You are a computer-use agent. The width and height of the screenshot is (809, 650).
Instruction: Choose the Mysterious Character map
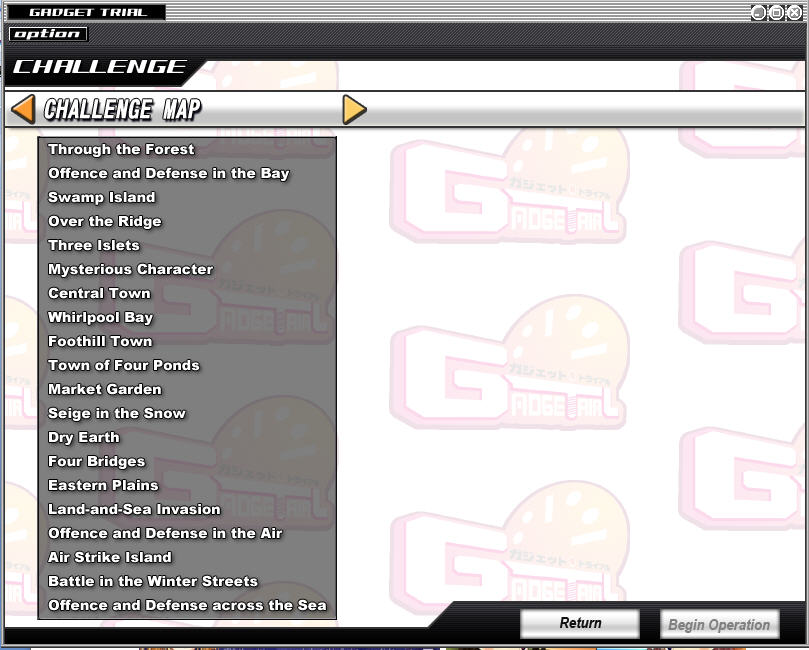tap(131, 269)
